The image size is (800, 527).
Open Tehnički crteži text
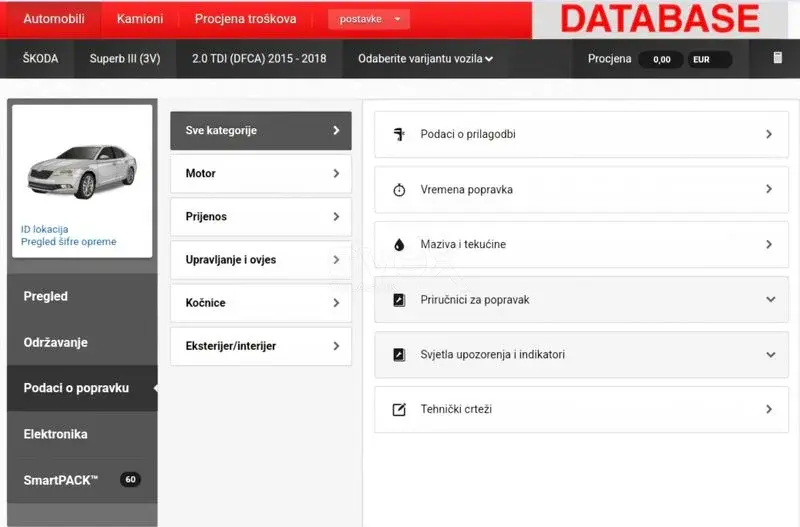[456, 409]
